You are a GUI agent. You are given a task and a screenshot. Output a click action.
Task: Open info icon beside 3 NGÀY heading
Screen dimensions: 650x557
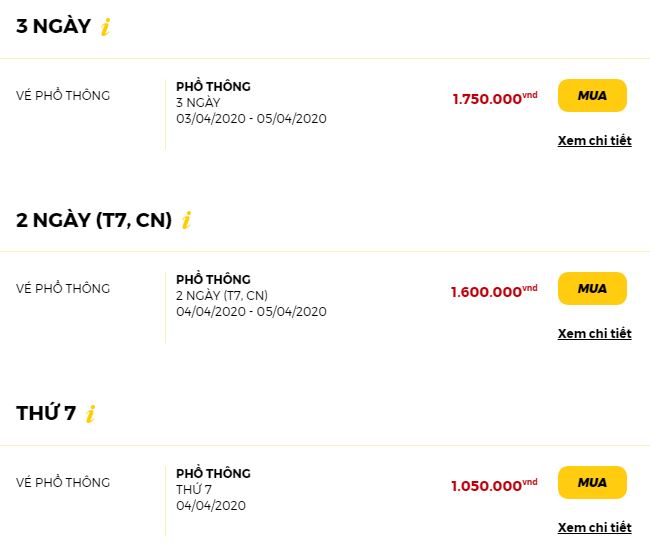pos(106,27)
